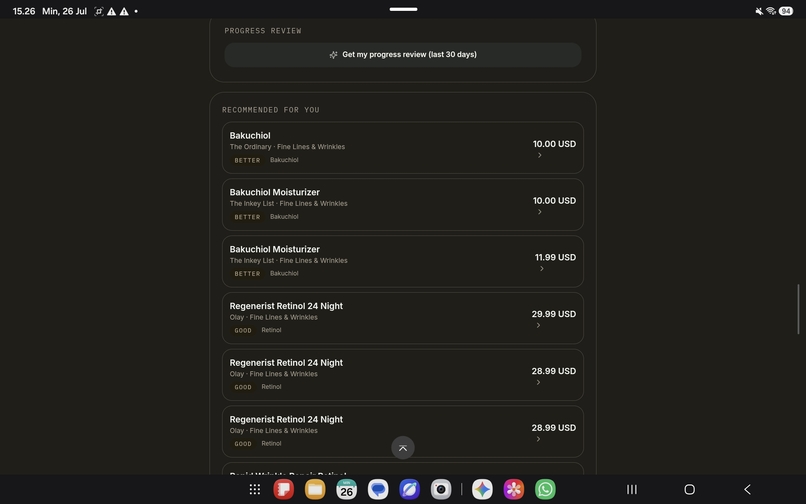Launch Samsung Notes from the taskbar
Viewport: 806px width, 504px height.
click(x=284, y=489)
